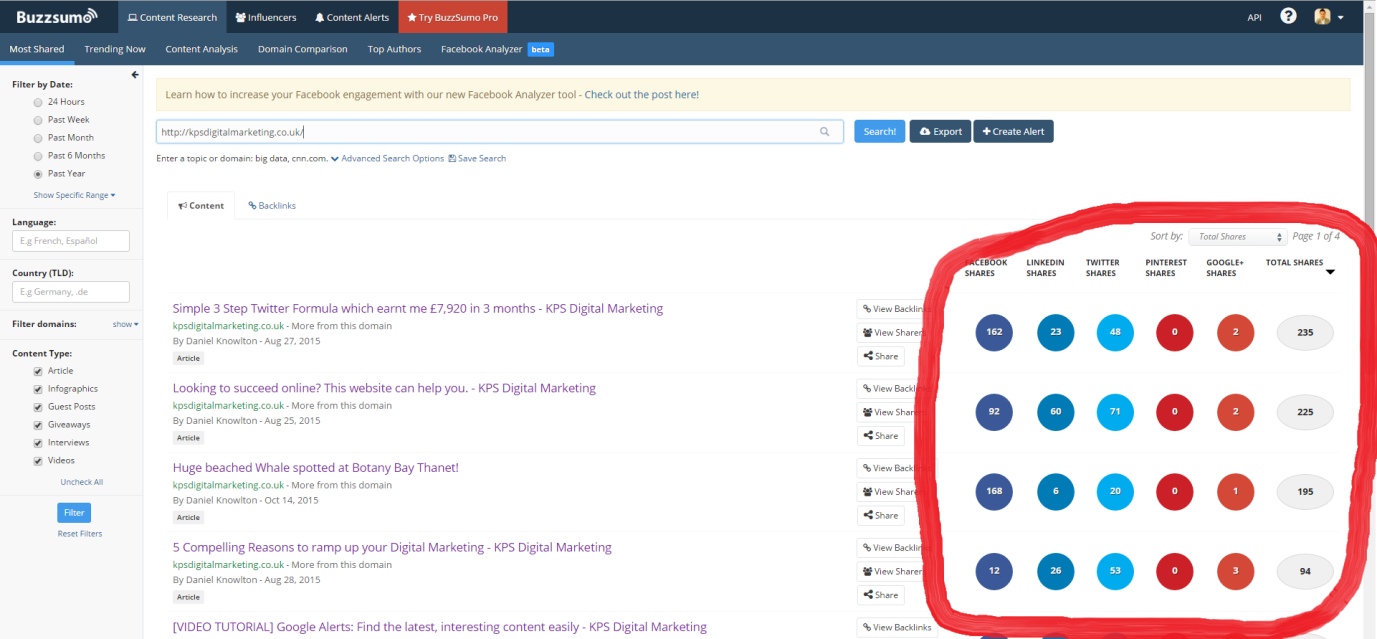Click the Export button
Screen dimensions: 1377x639
[x=939, y=132]
